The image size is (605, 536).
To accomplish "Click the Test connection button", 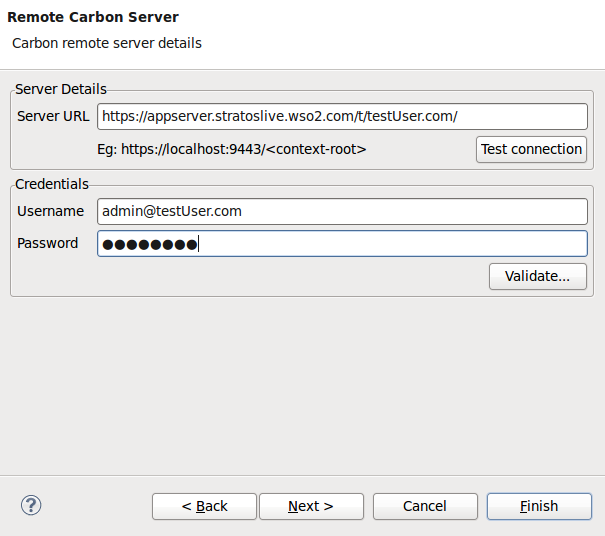I will tap(531, 149).
